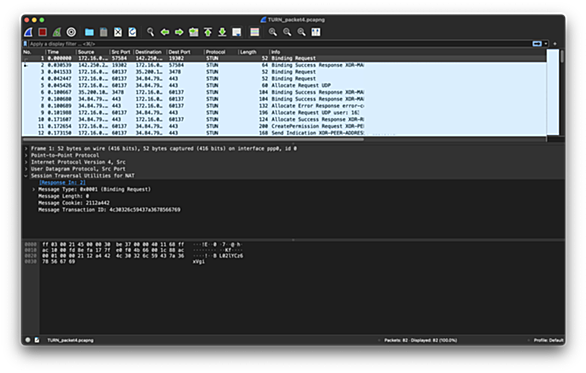This screenshot has height=373, width=586.
Task: Sort by the Protocol column header
Action: pos(221,52)
